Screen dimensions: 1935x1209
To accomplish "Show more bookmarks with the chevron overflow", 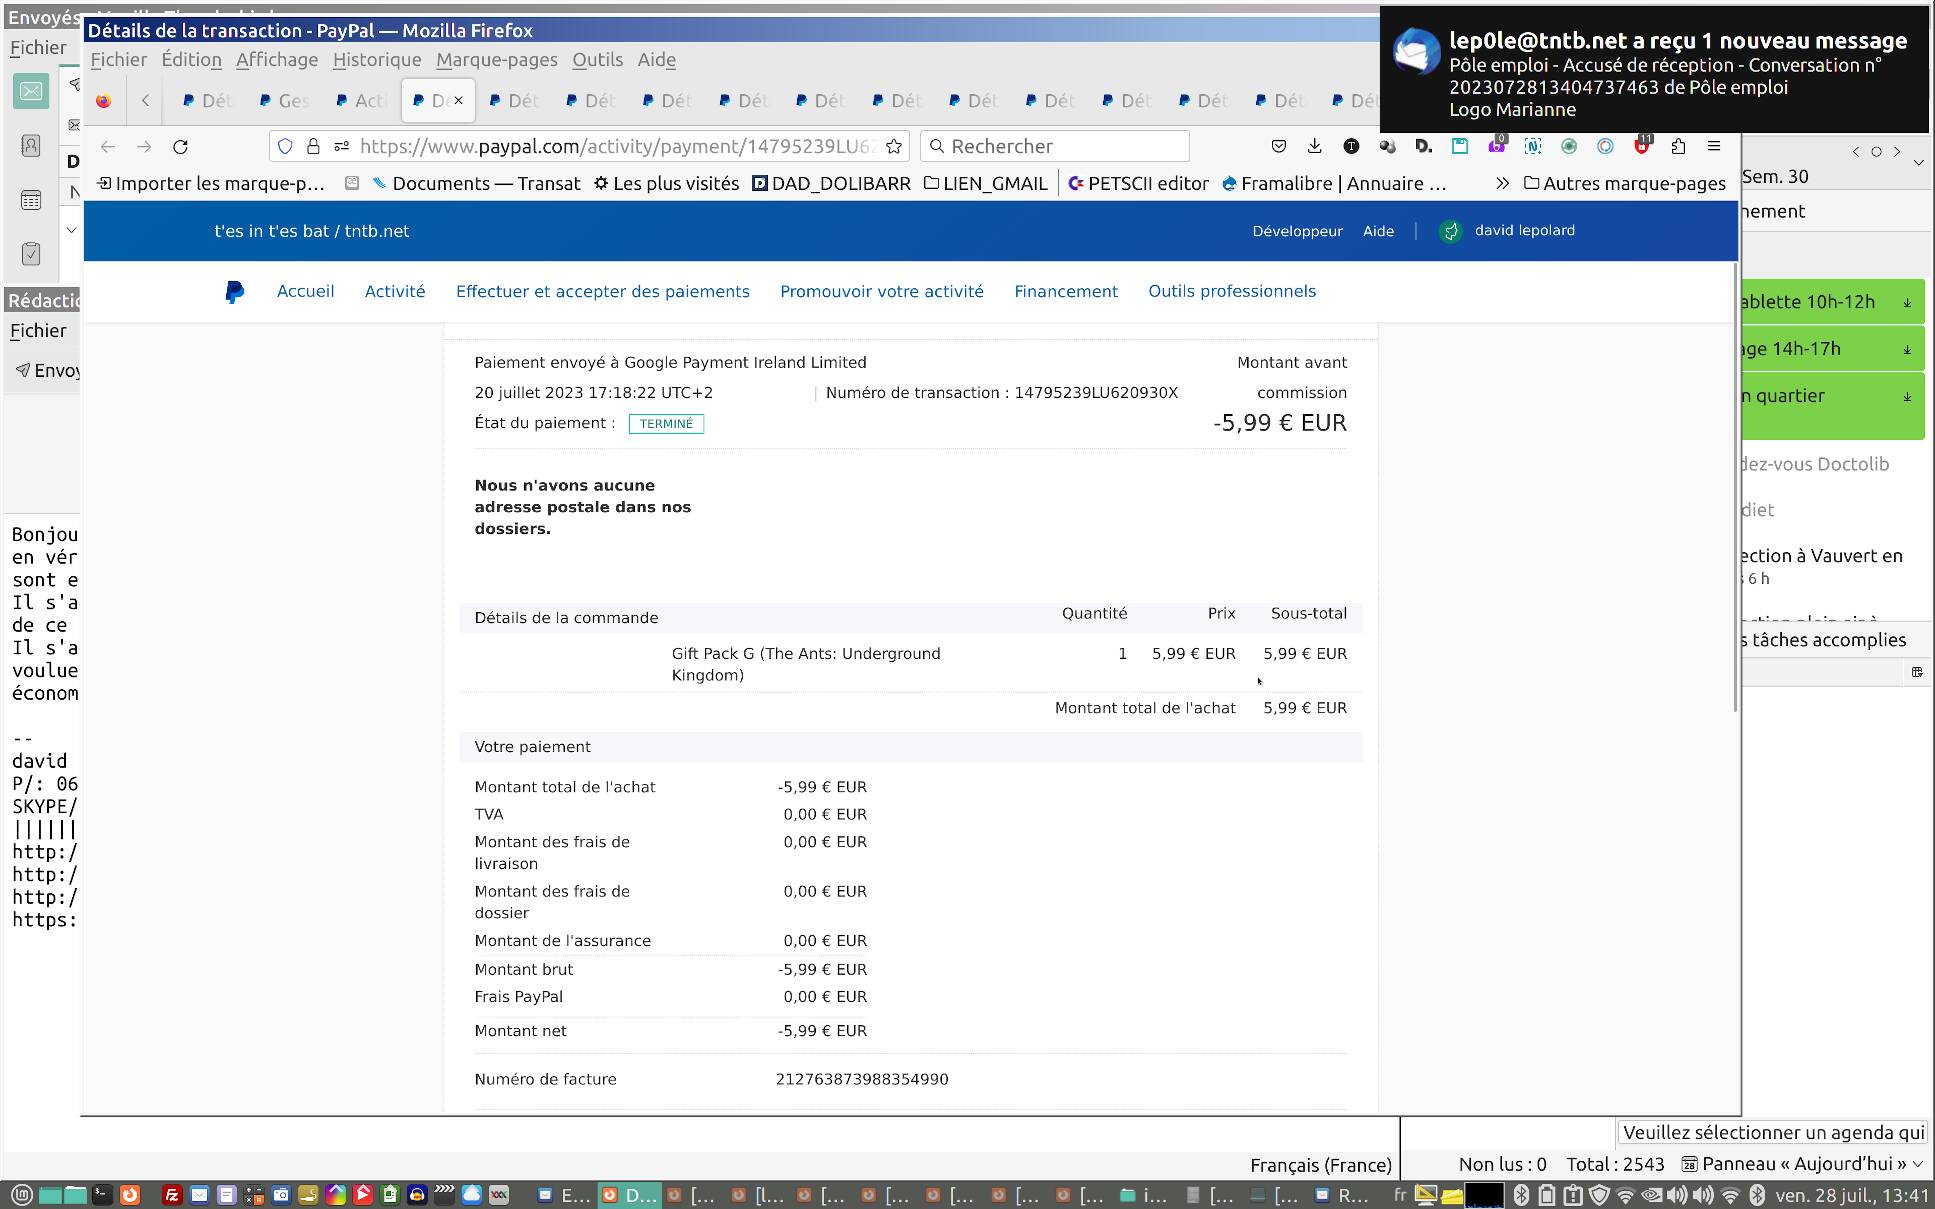I will [1502, 183].
